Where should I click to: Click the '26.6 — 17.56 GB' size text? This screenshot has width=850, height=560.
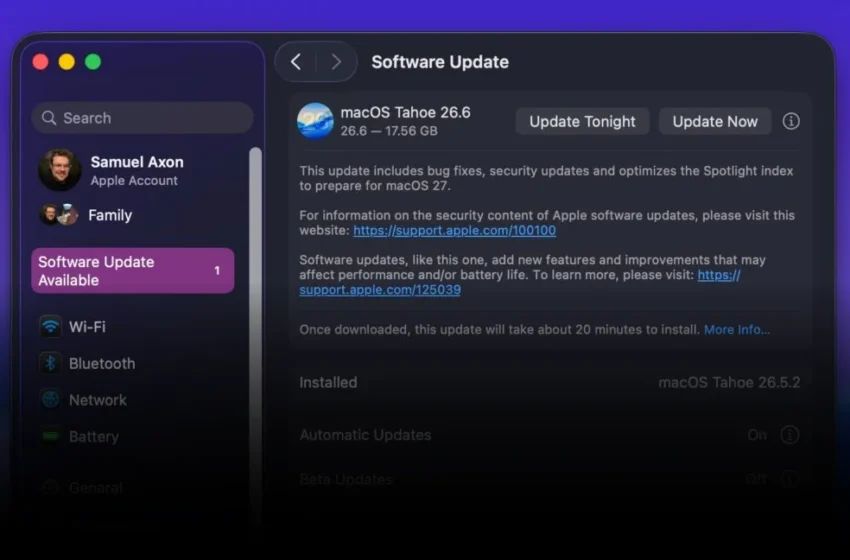pos(389,131)
